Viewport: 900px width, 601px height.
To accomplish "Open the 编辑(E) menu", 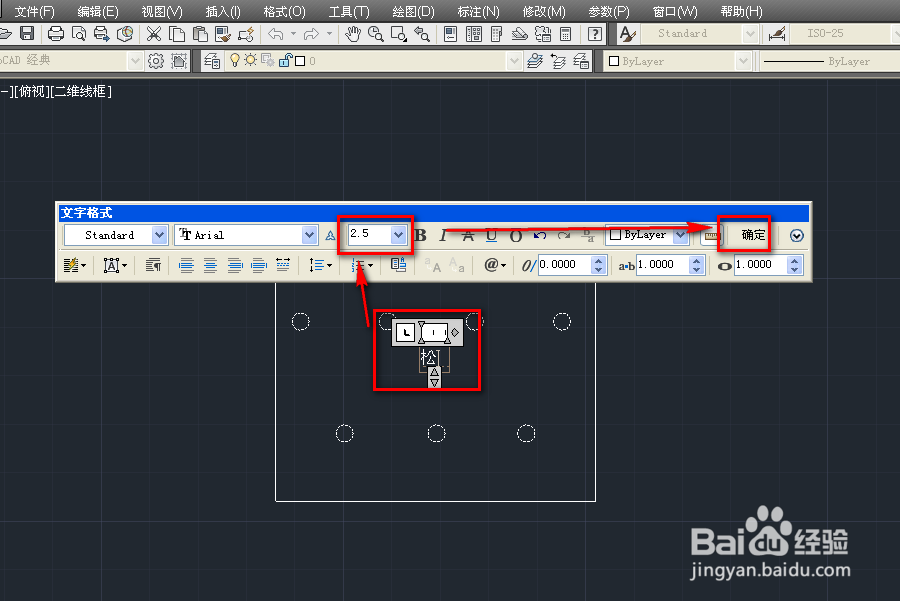I will (98, 11).
